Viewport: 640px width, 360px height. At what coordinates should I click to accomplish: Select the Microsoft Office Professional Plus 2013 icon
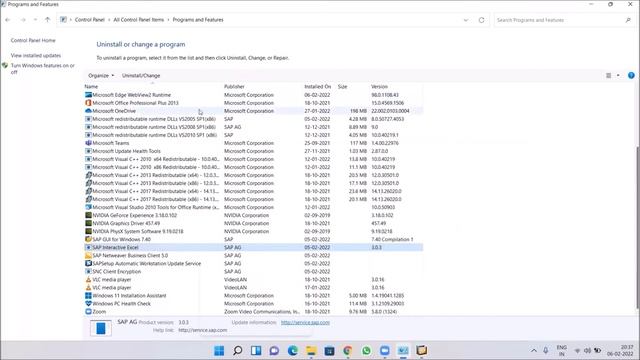point(88,103)
